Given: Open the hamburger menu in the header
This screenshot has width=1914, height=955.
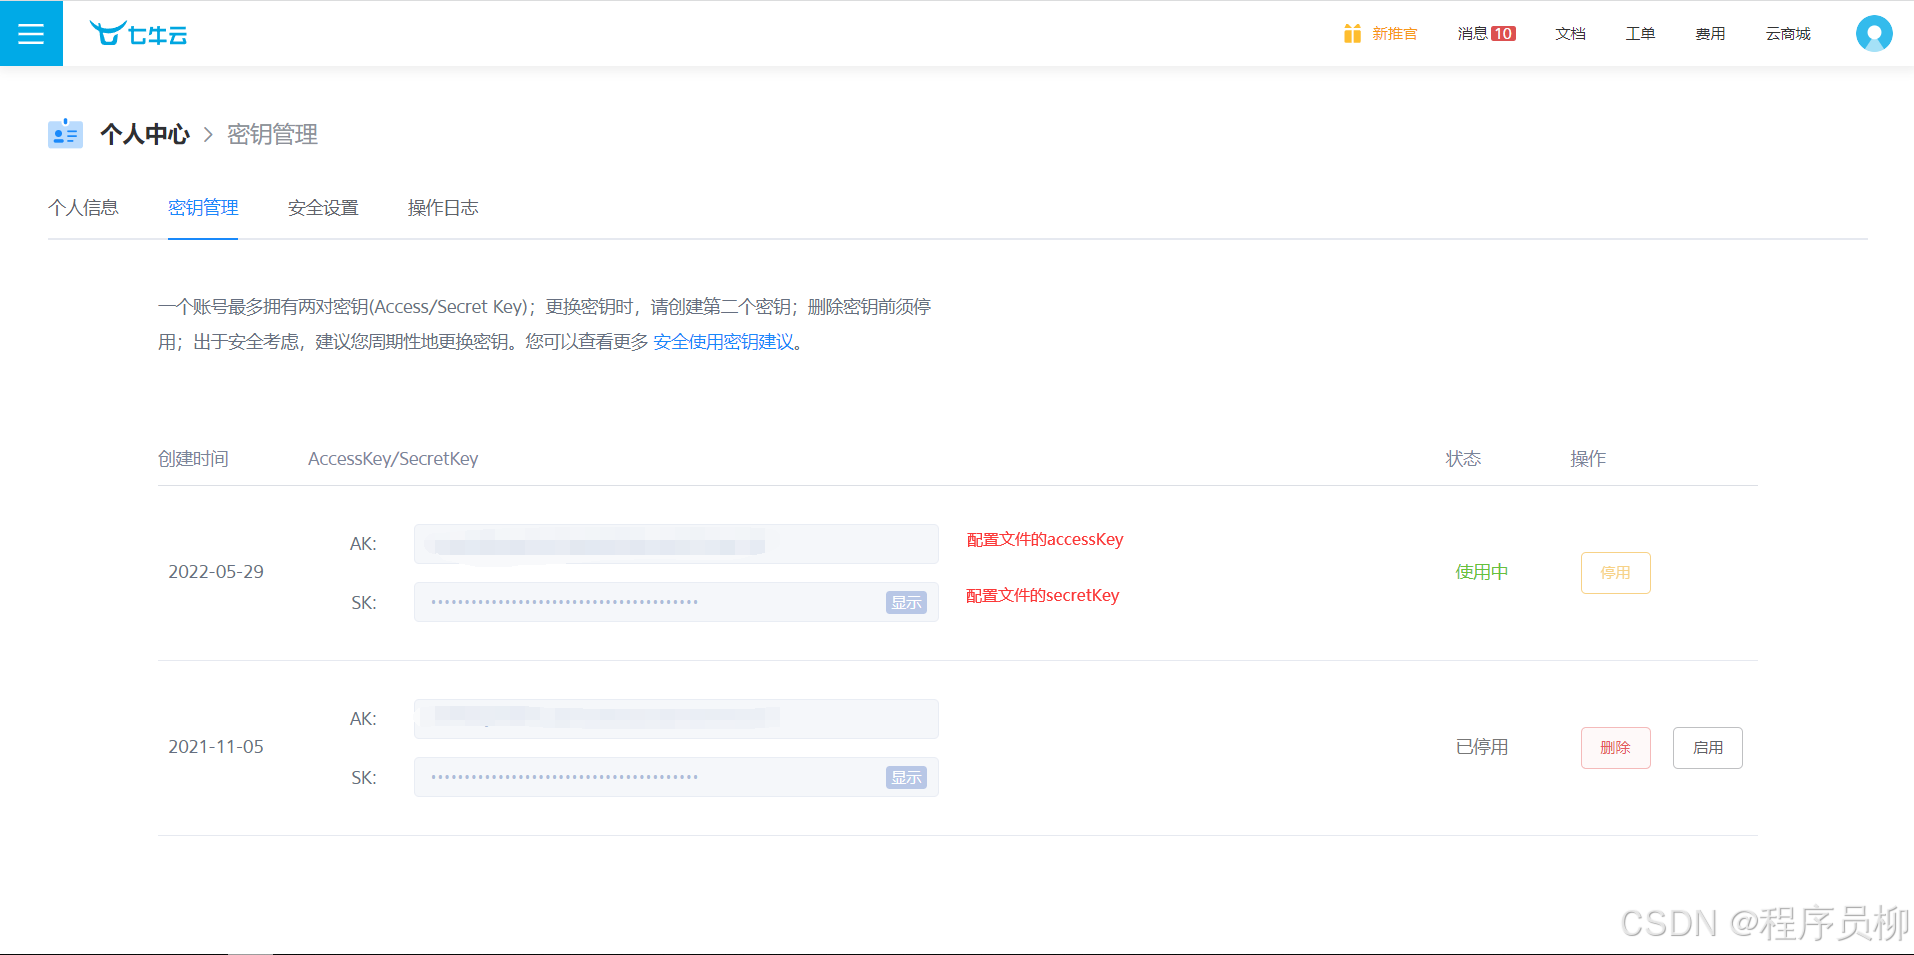Looking at the screenshot, I should (x=31, y=33).
